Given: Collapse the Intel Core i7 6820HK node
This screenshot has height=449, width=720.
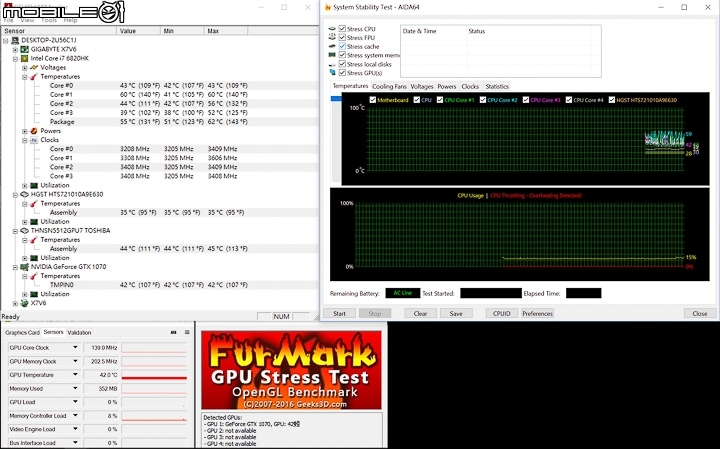Looking at the screenshot, I should coord(15,59).
